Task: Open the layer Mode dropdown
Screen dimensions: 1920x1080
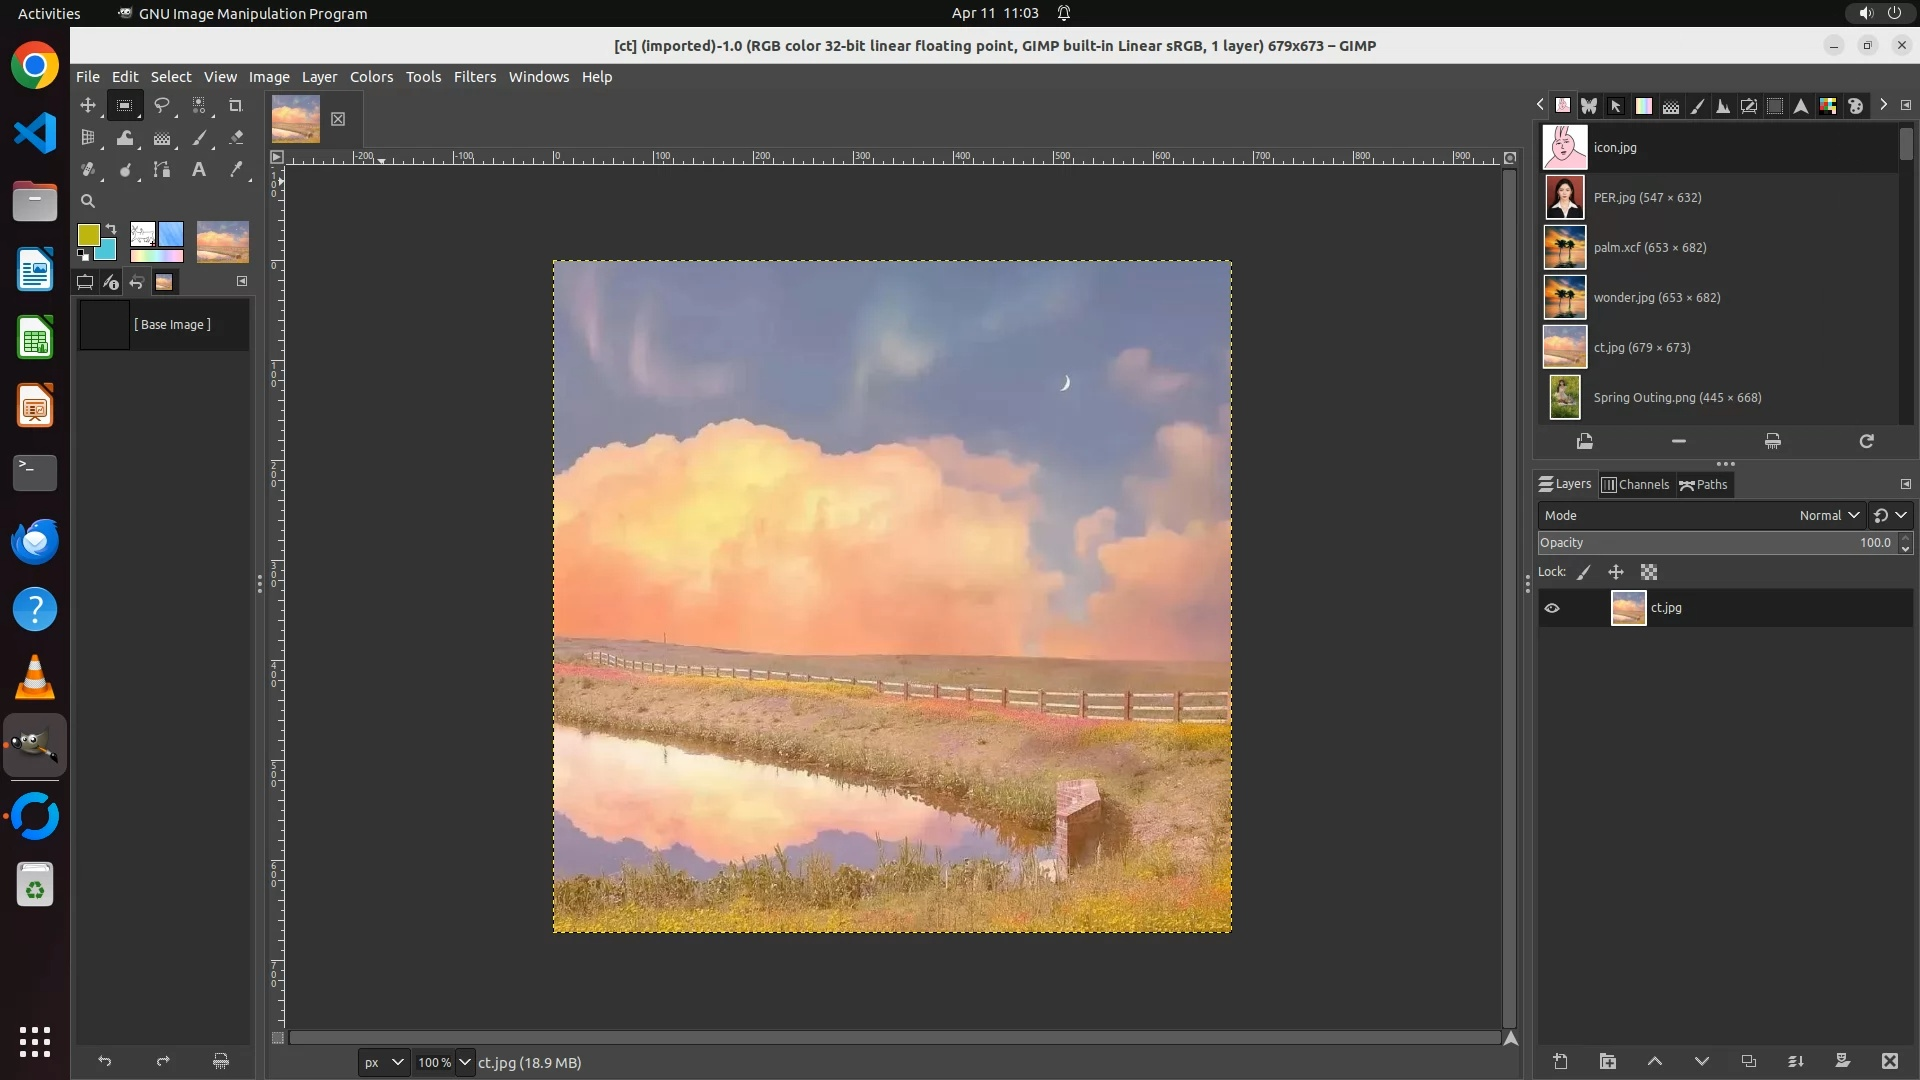Action: (1828, 516)
